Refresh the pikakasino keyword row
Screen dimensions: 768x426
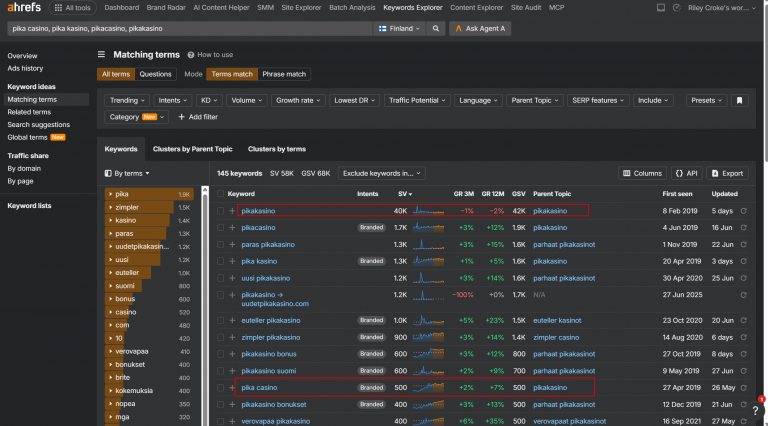pos(744,211)
